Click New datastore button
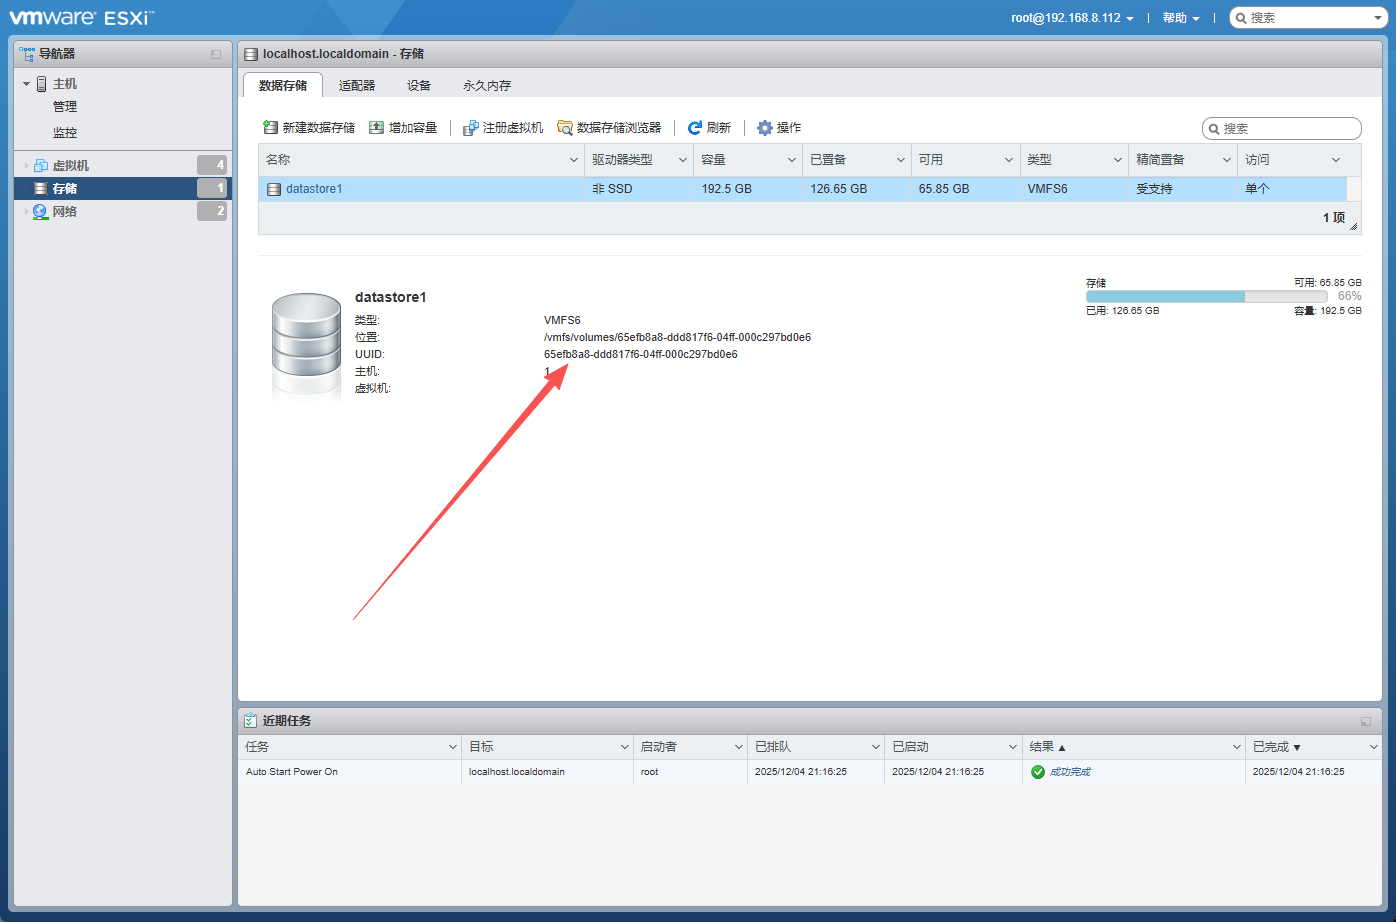 click(x=309, y=128)
